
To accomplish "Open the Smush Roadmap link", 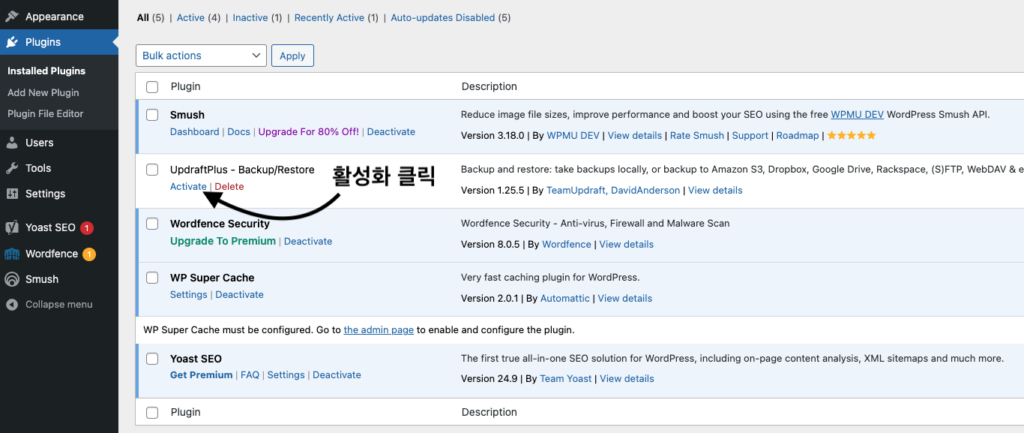I will coord(797,136).
